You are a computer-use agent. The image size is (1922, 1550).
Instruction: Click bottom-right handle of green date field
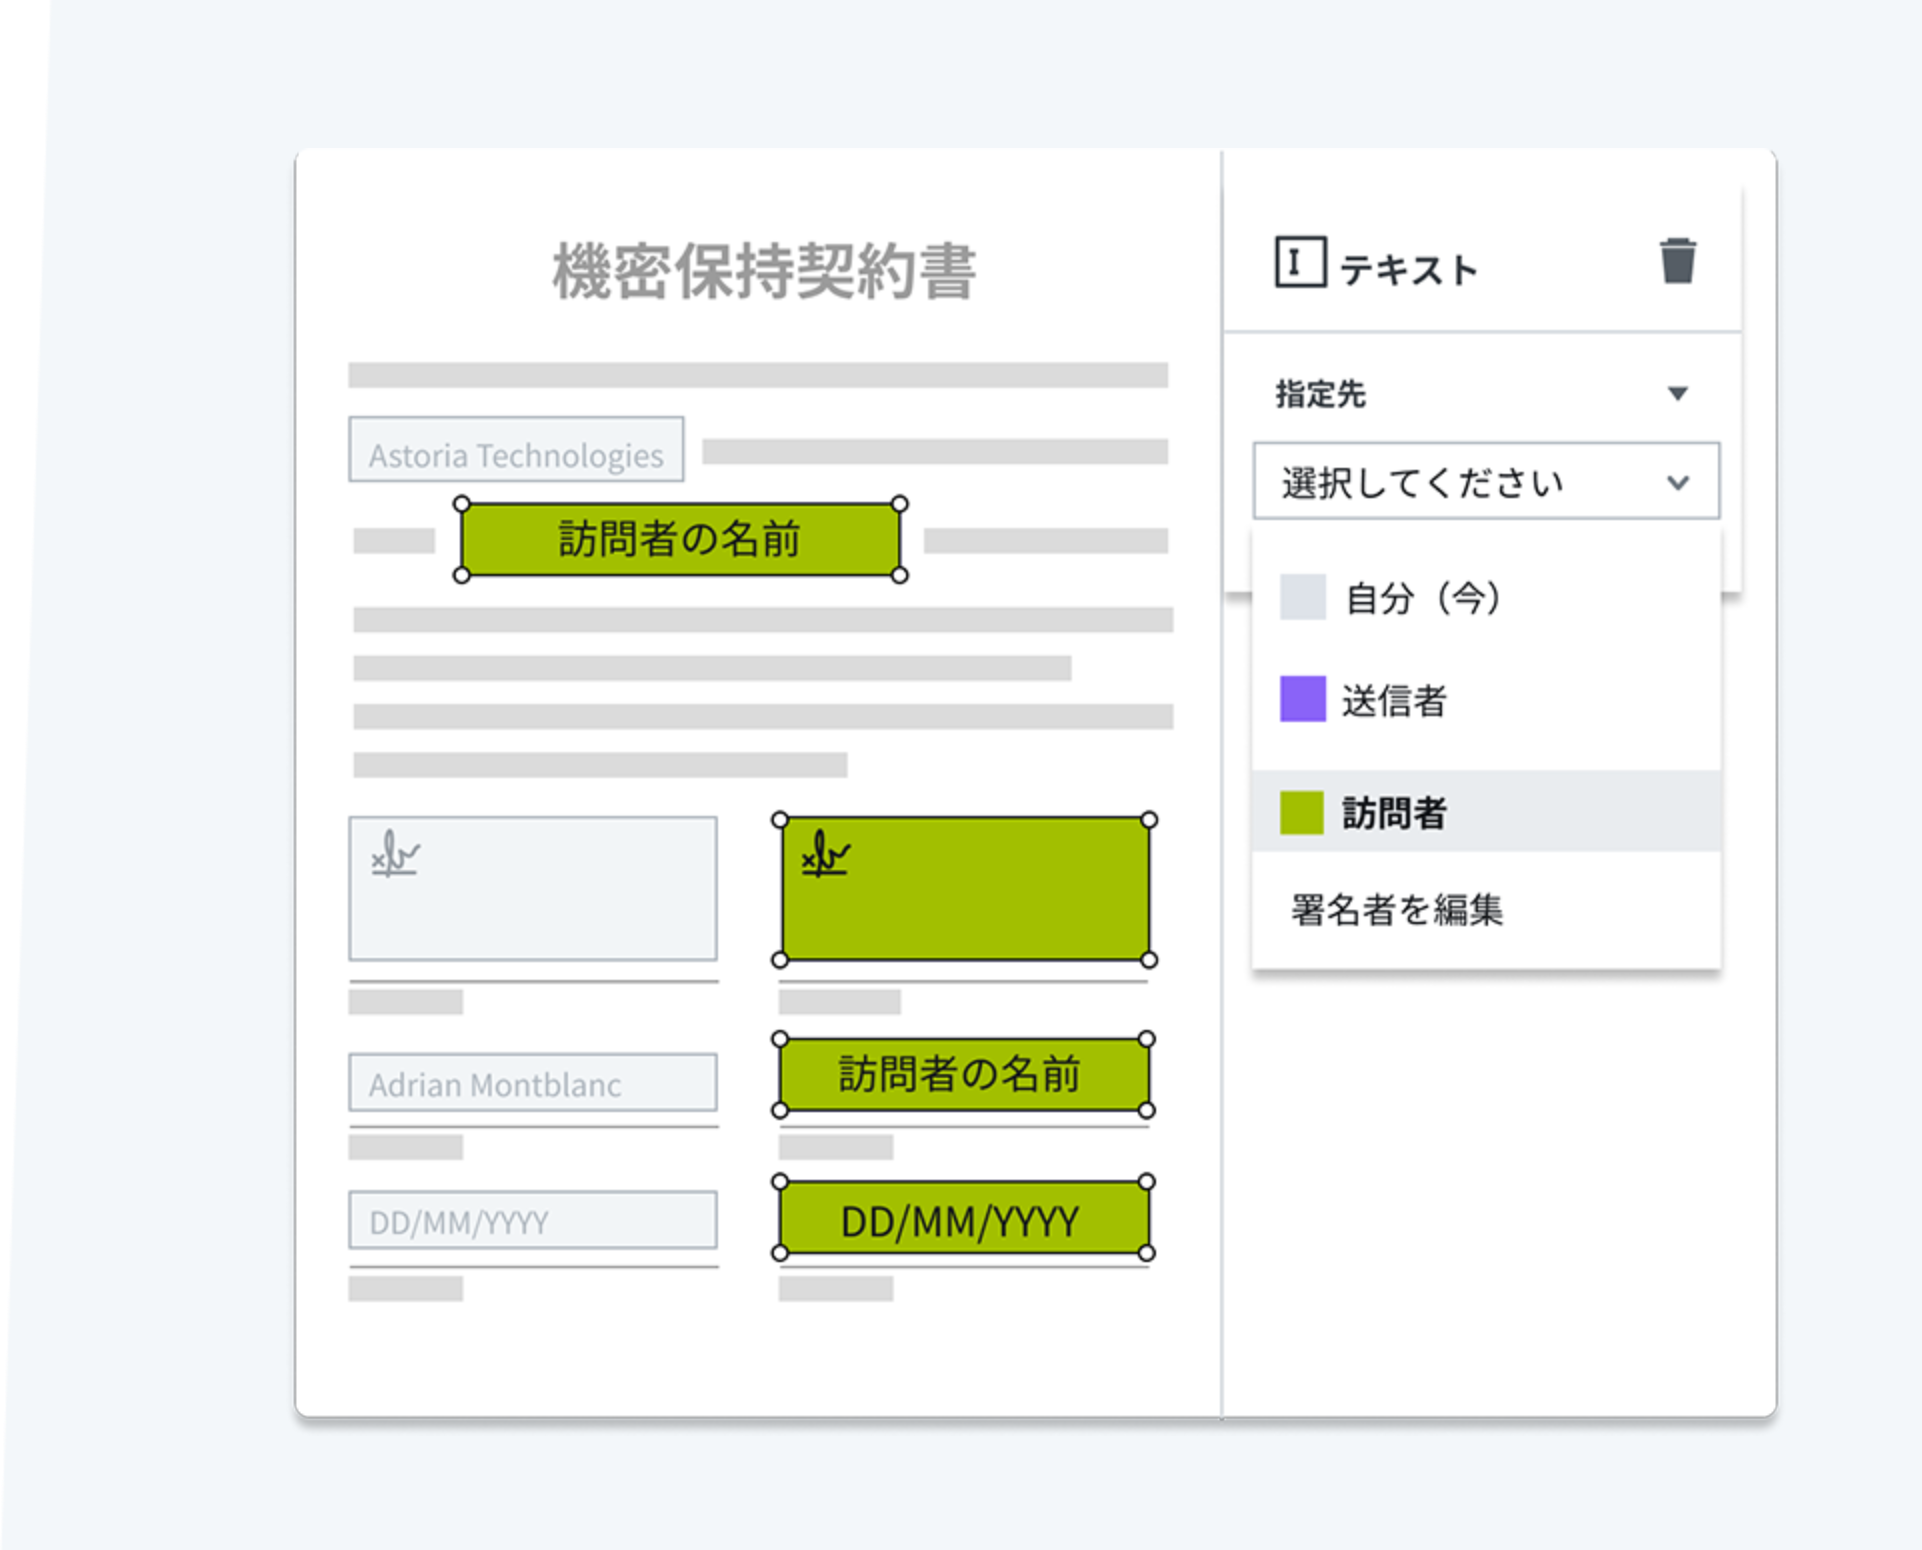pos(1147,1252)
